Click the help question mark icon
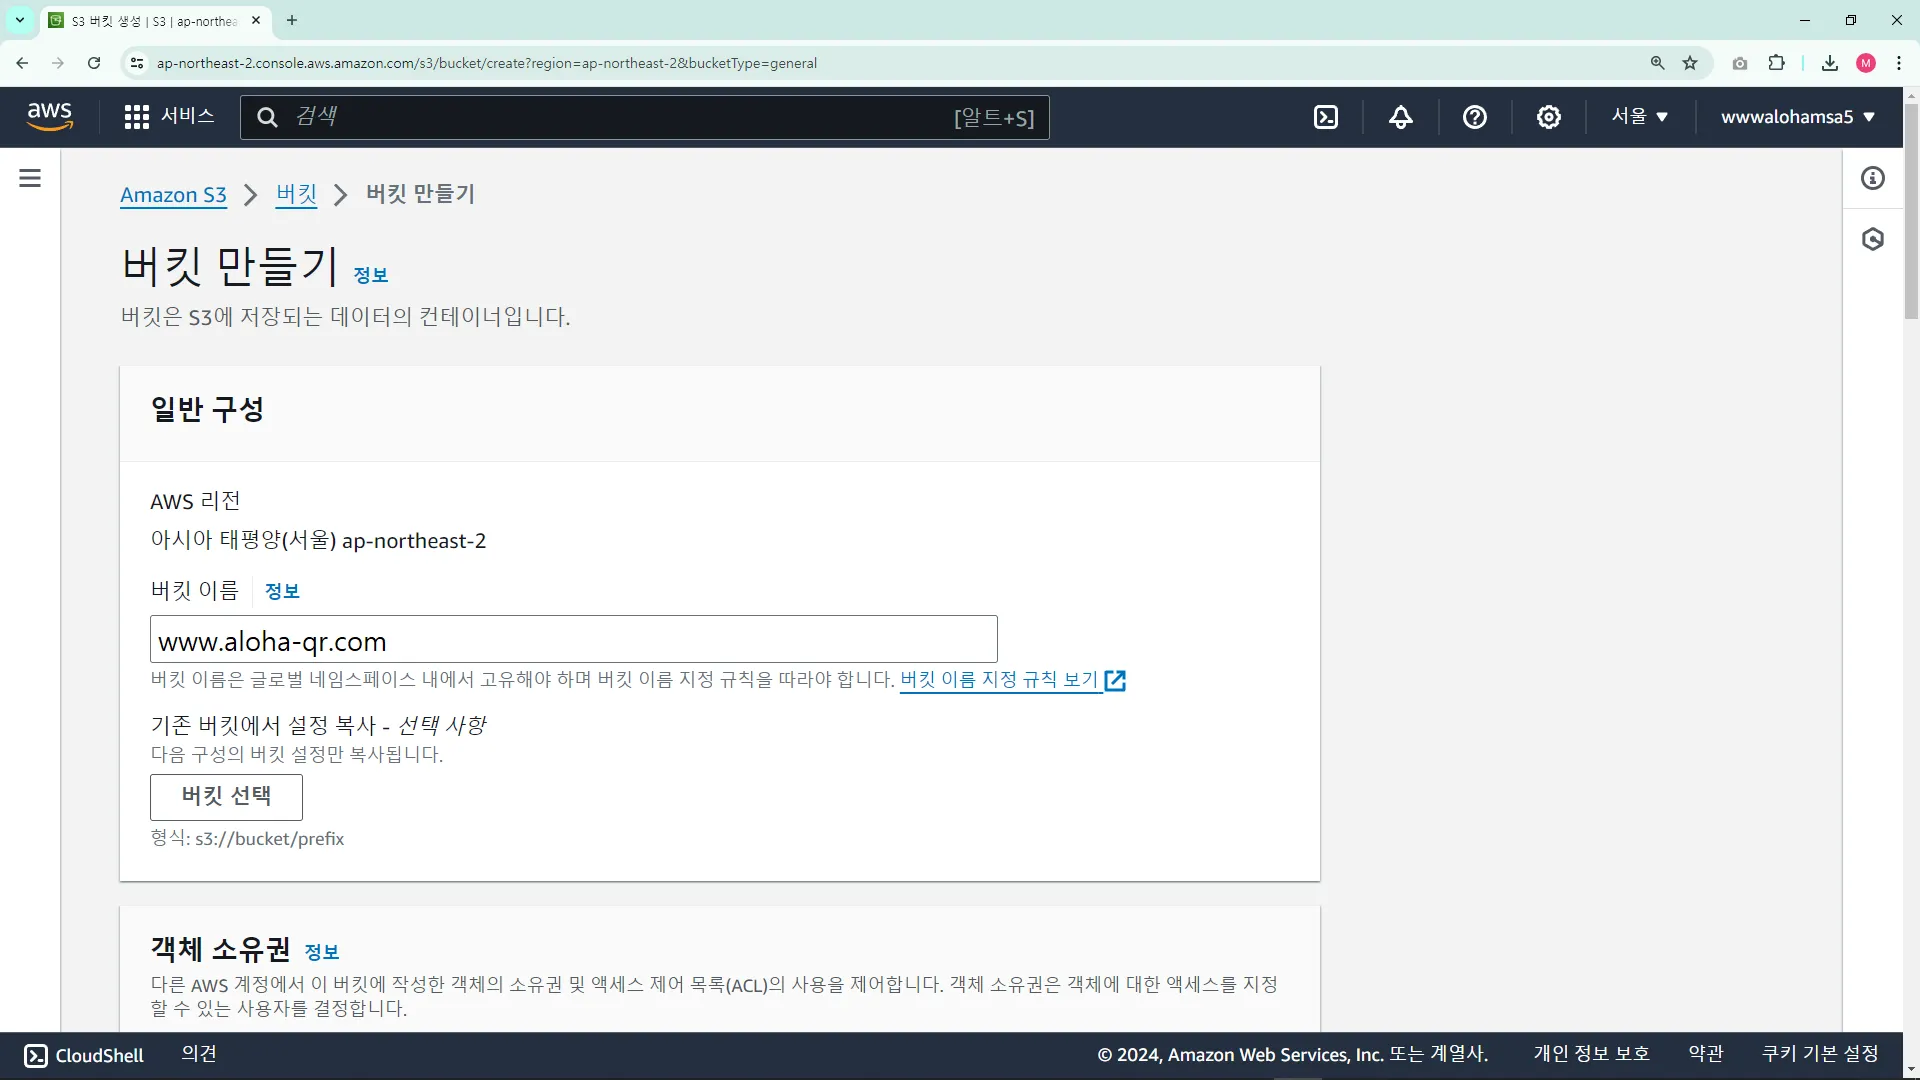 (1475, 117)
